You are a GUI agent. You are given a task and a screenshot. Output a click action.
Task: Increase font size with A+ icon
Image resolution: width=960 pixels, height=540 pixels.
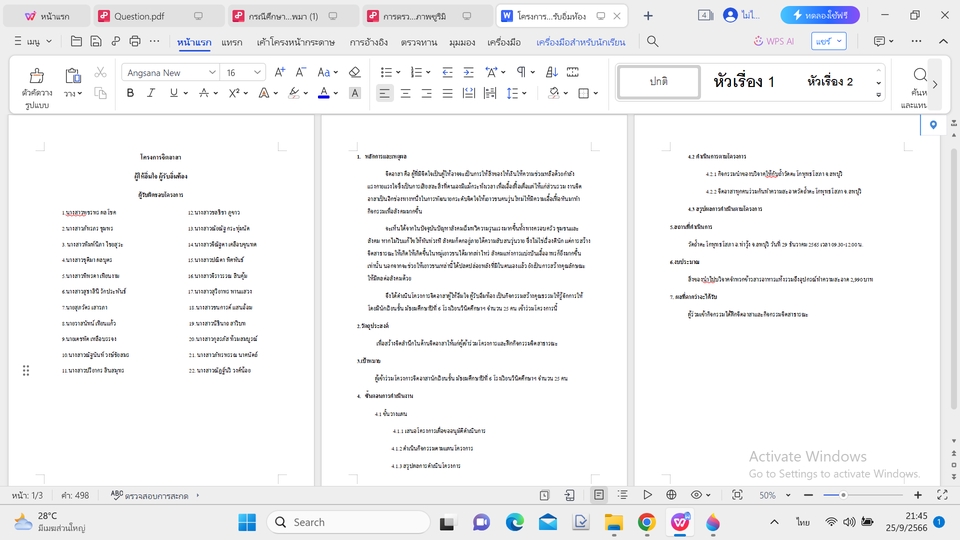[x=280, y=72]
